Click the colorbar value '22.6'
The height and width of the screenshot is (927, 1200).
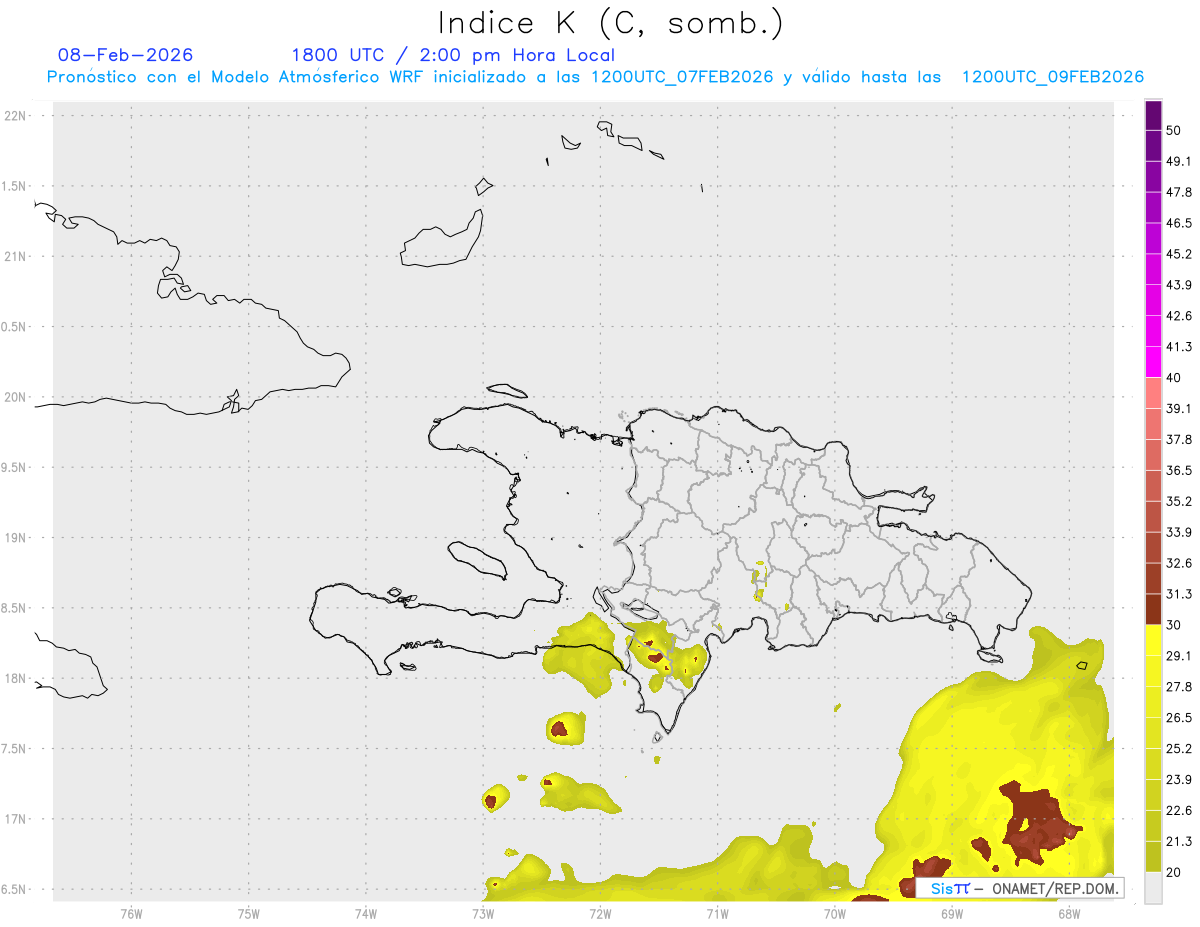point(1179,811)
